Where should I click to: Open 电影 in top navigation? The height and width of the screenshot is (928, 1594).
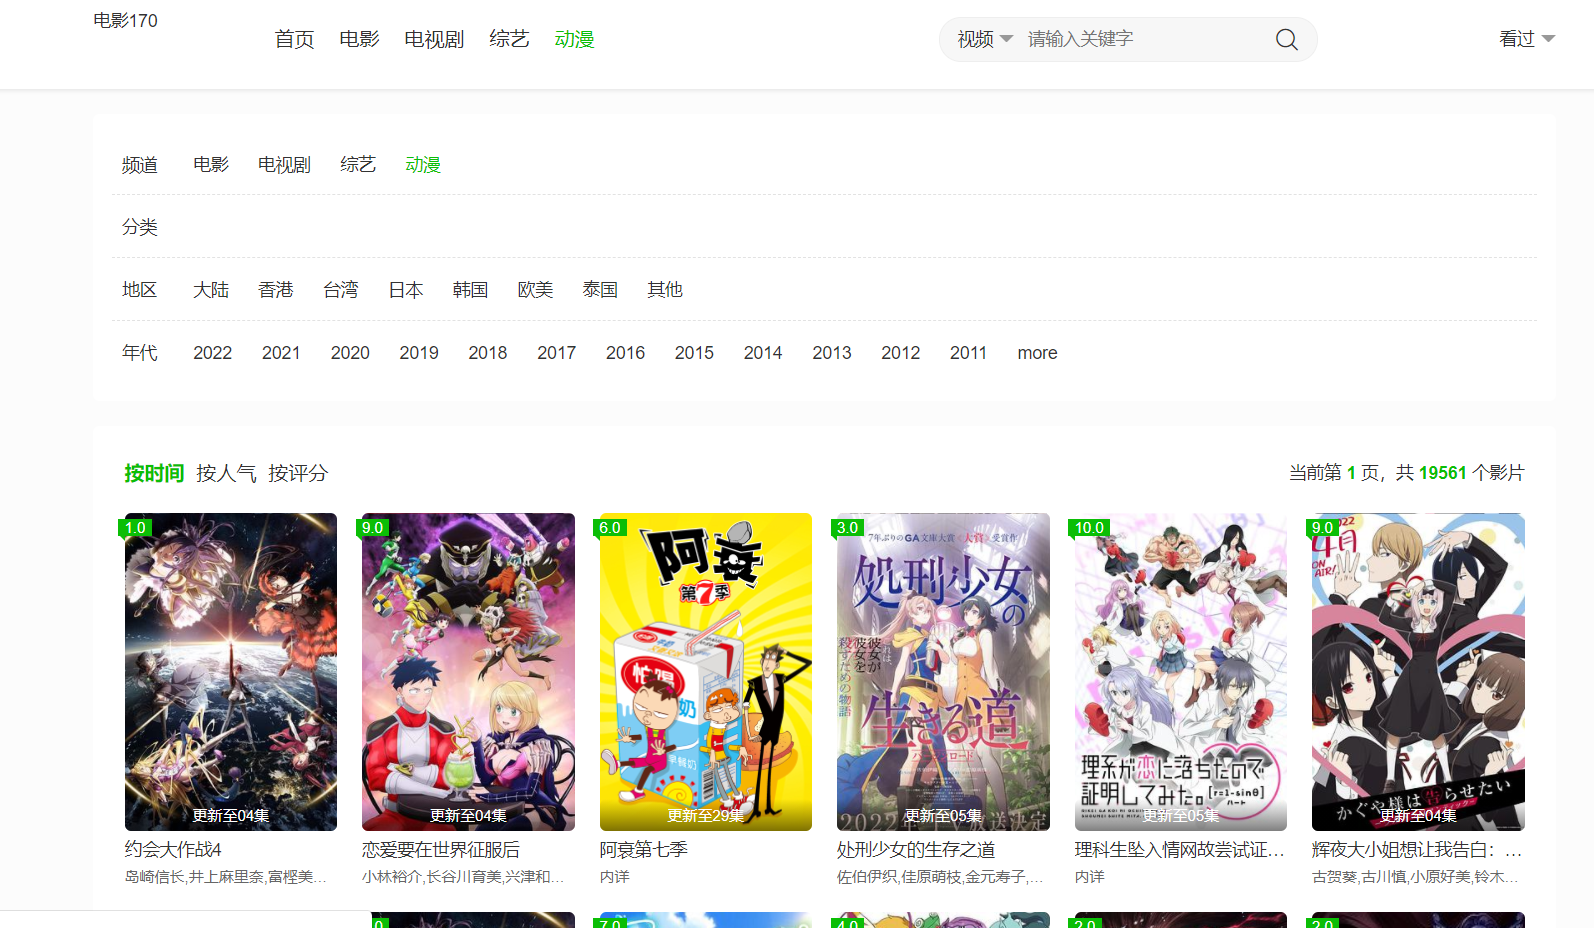359,39
